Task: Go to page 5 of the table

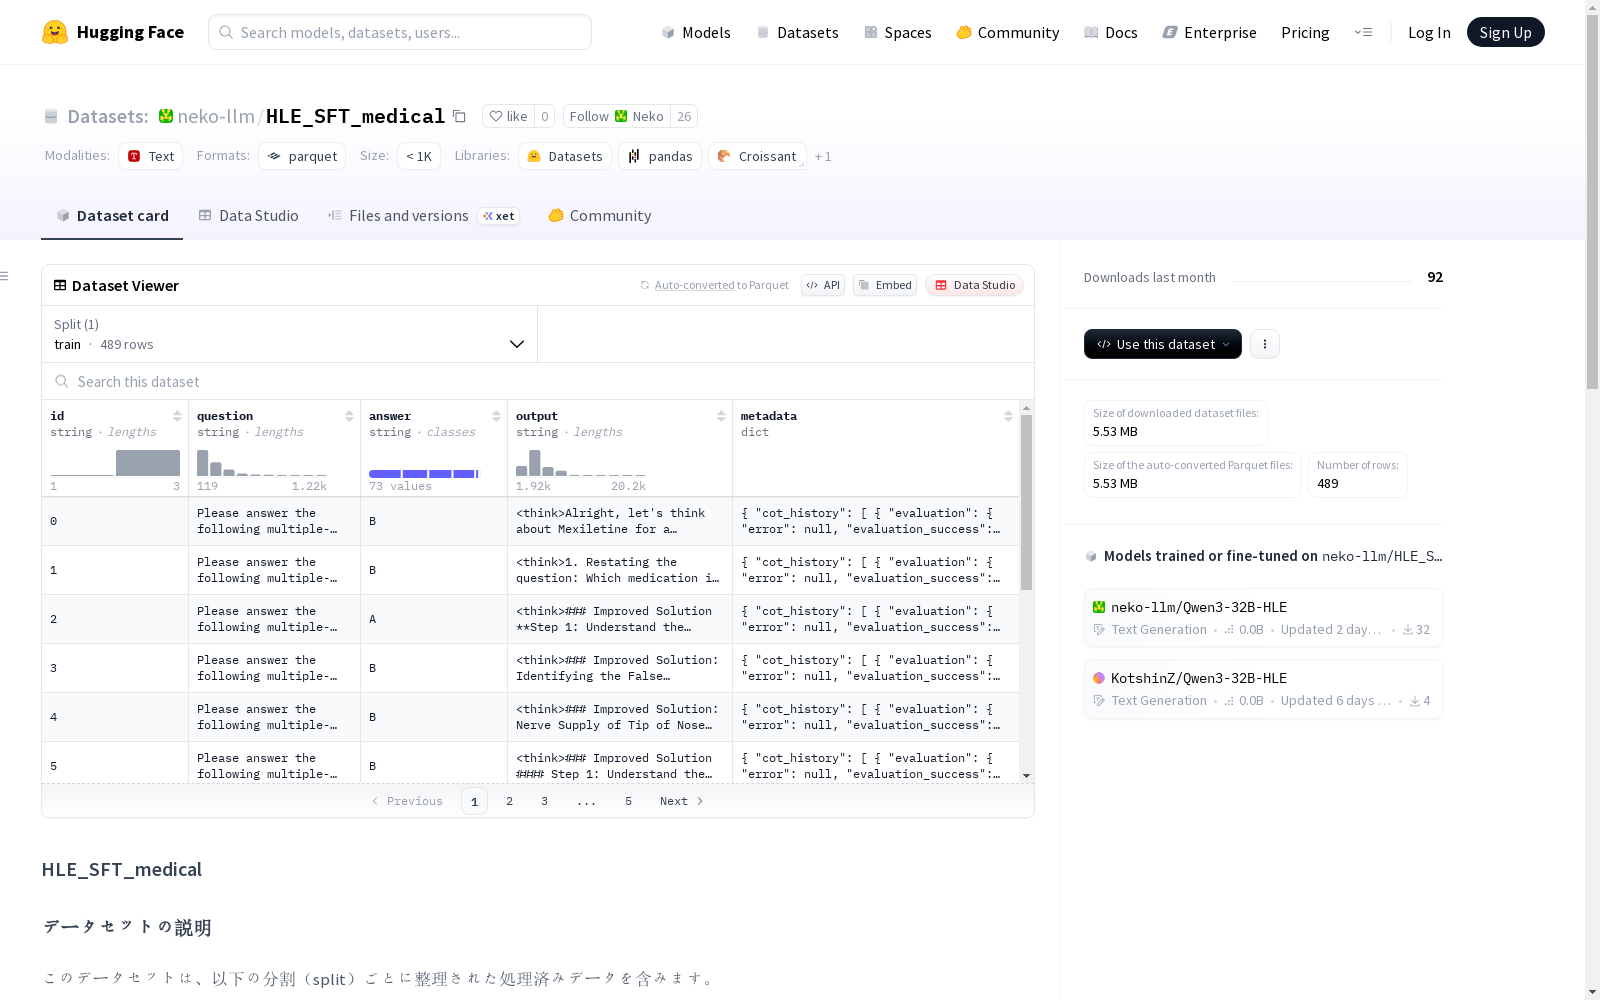Action: pos(628,801)
